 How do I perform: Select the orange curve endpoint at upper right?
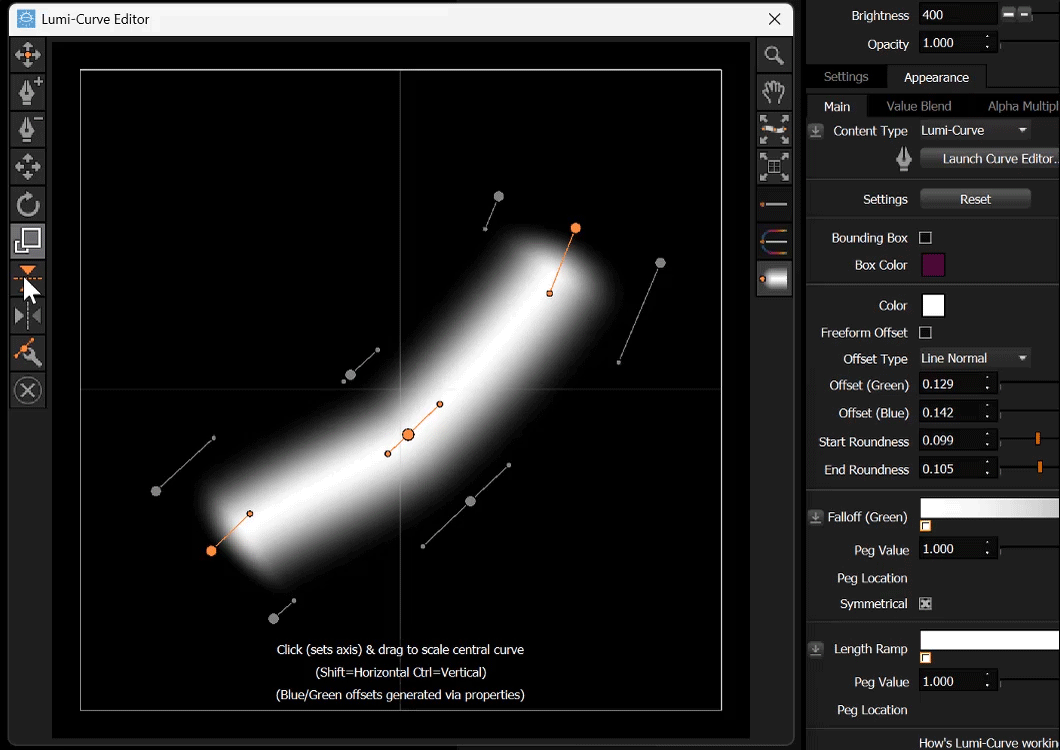point(575,229)
